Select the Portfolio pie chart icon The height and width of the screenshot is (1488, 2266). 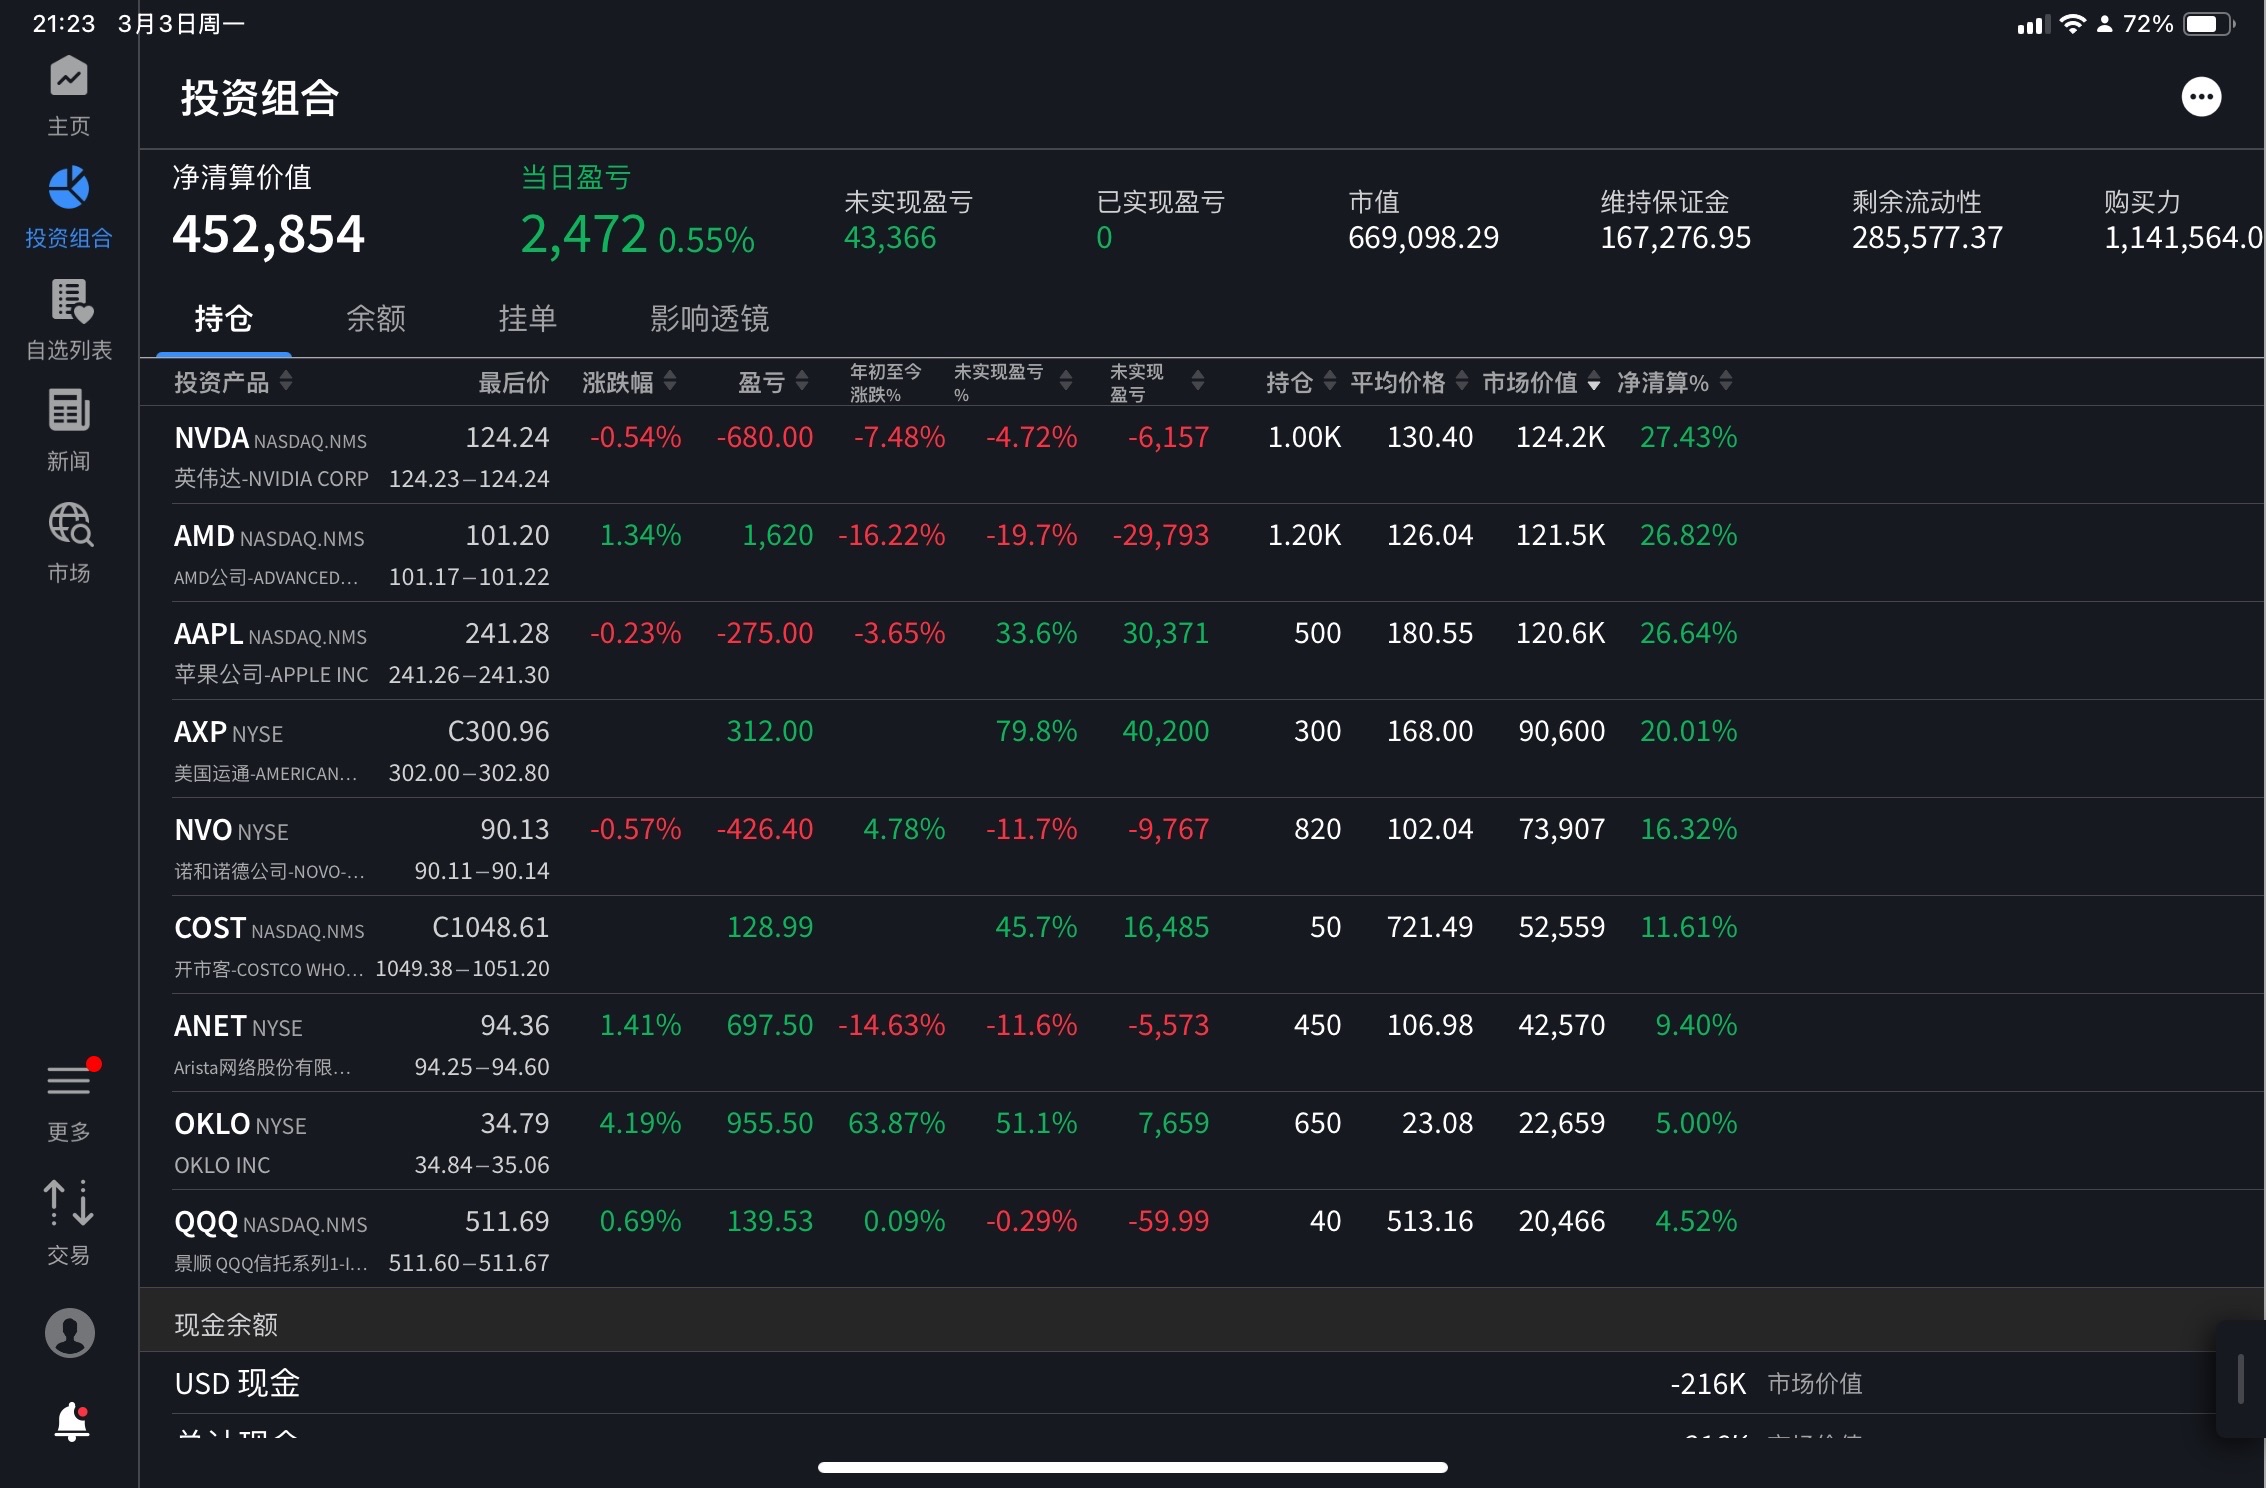(68, 189)
